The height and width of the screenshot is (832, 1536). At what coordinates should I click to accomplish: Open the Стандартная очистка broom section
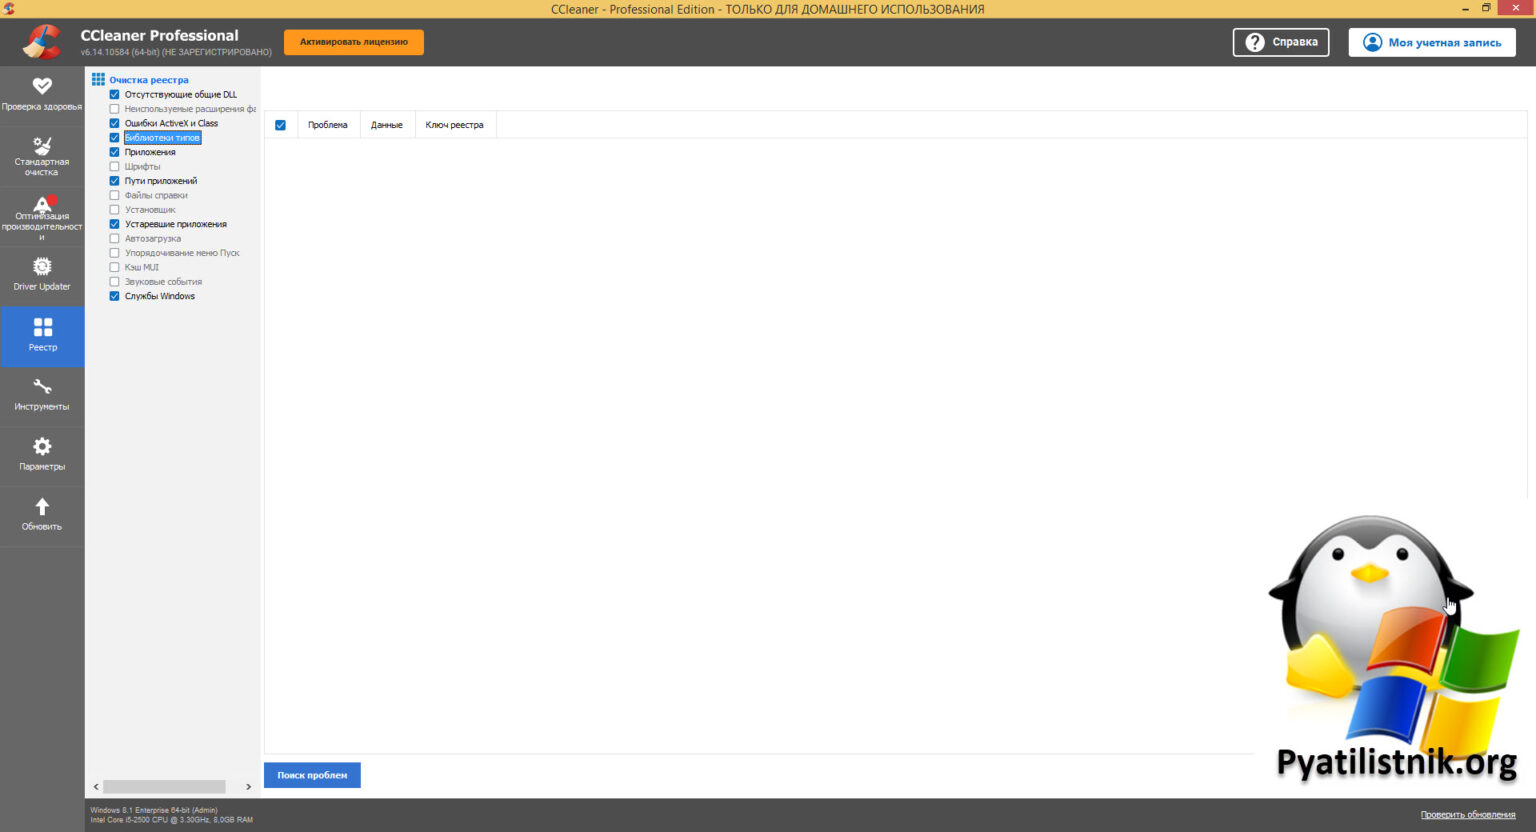click(x=42, y=156)
